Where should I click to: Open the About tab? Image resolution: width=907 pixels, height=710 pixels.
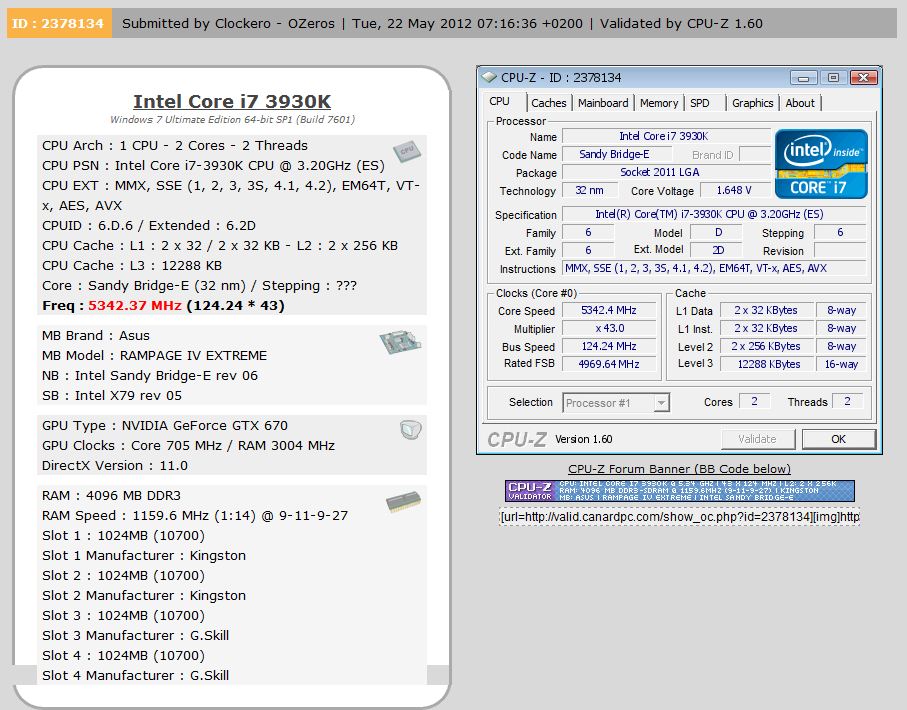coord(800,103)
